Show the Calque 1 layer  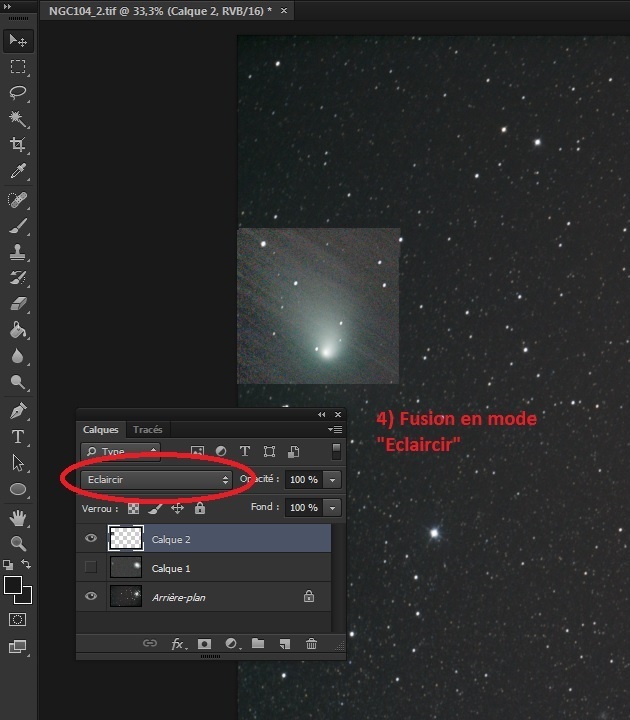tap(91, 567)
